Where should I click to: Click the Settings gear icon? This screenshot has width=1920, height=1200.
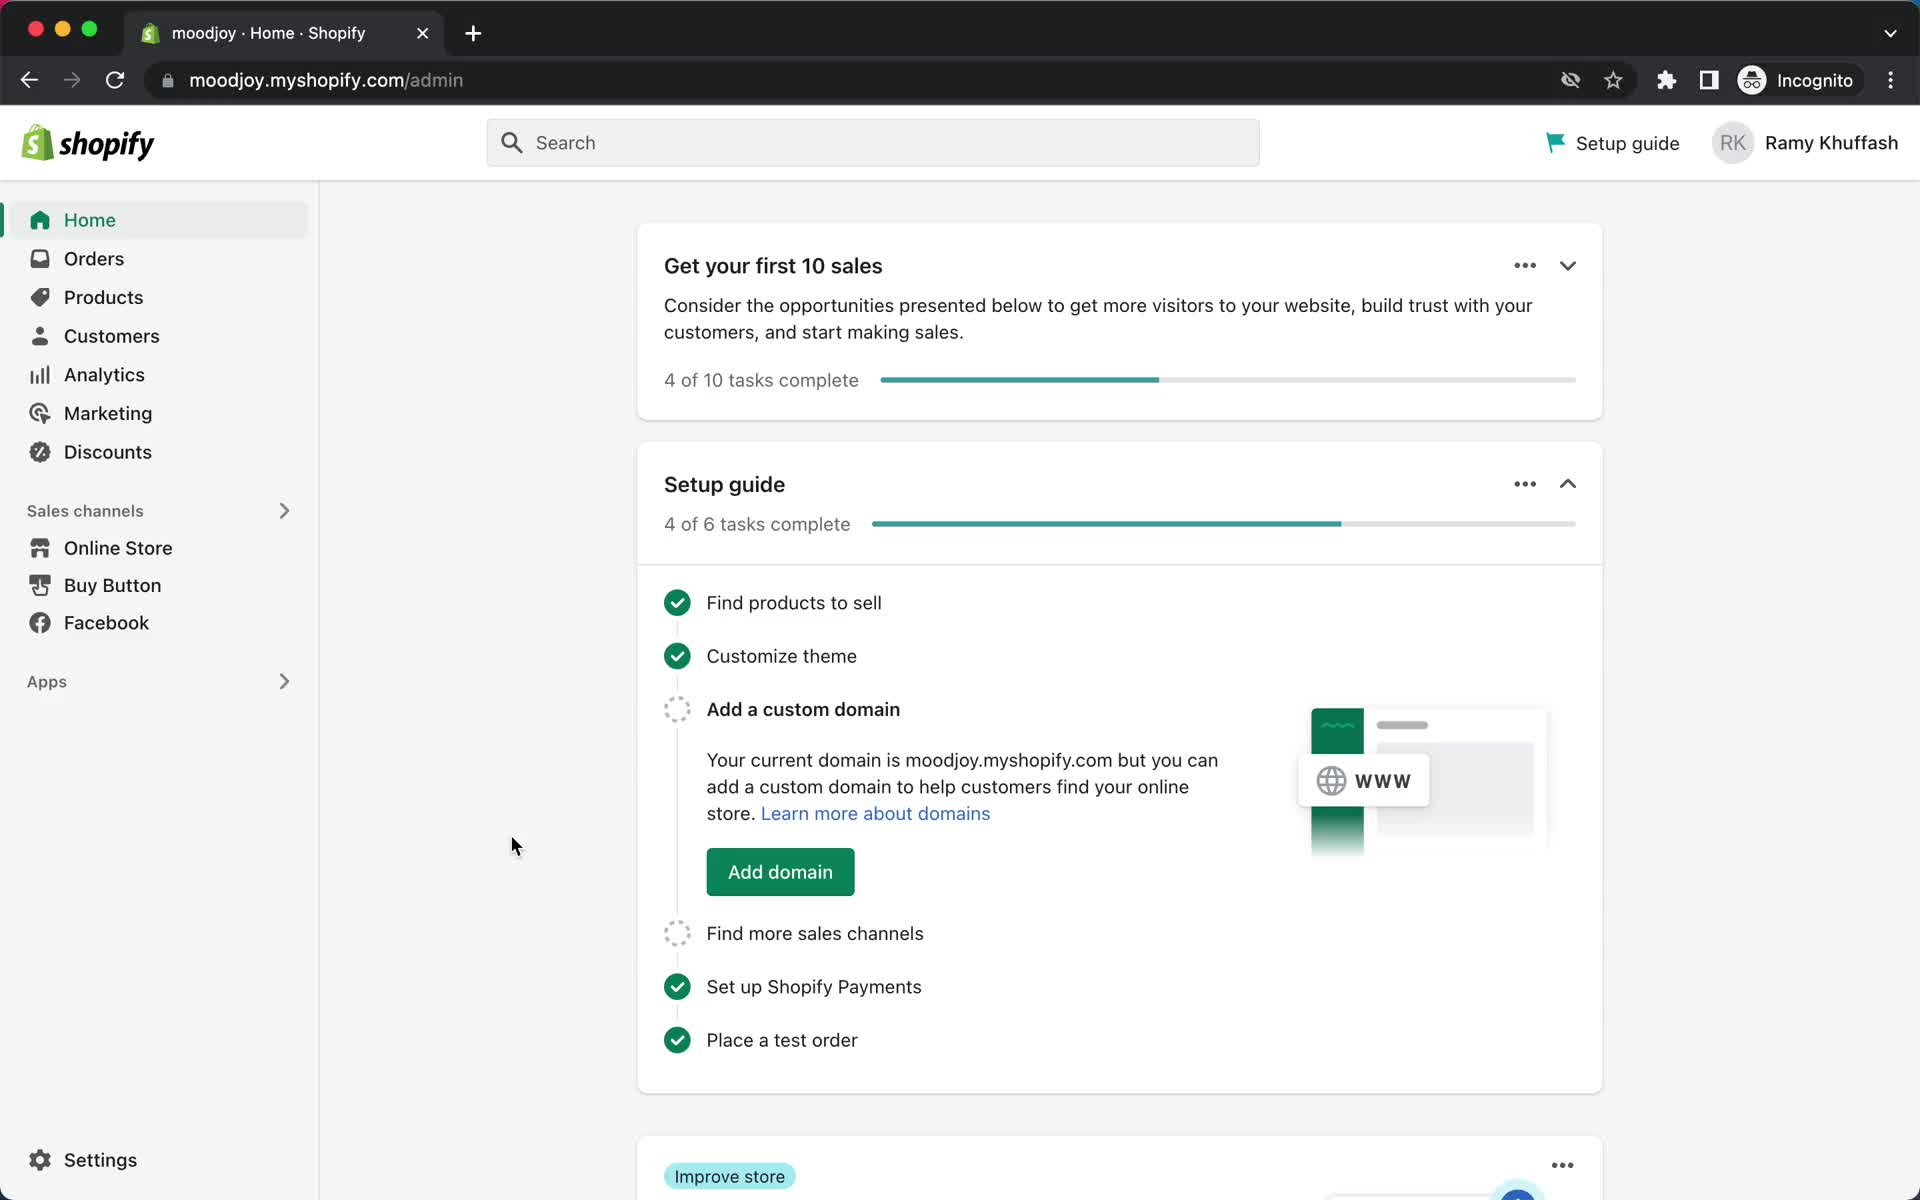pos(40,1160)
